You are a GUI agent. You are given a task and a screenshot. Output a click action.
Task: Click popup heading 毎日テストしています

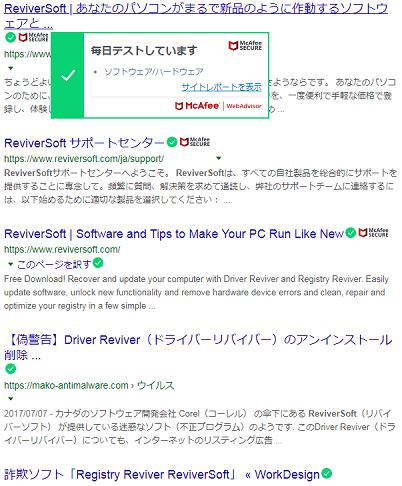click(x=144, y=51)
